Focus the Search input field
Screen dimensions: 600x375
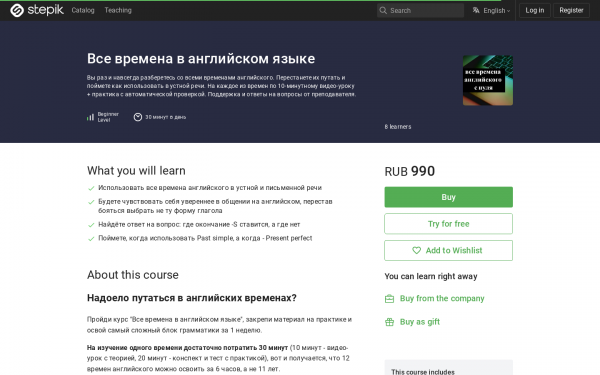(x=420, y=10)
